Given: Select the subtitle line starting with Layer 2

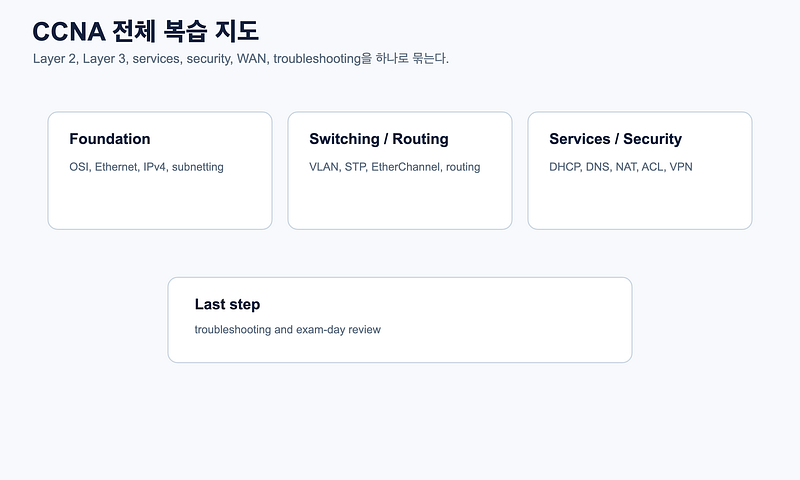Looking at the screenshot, I should point(241,59).
